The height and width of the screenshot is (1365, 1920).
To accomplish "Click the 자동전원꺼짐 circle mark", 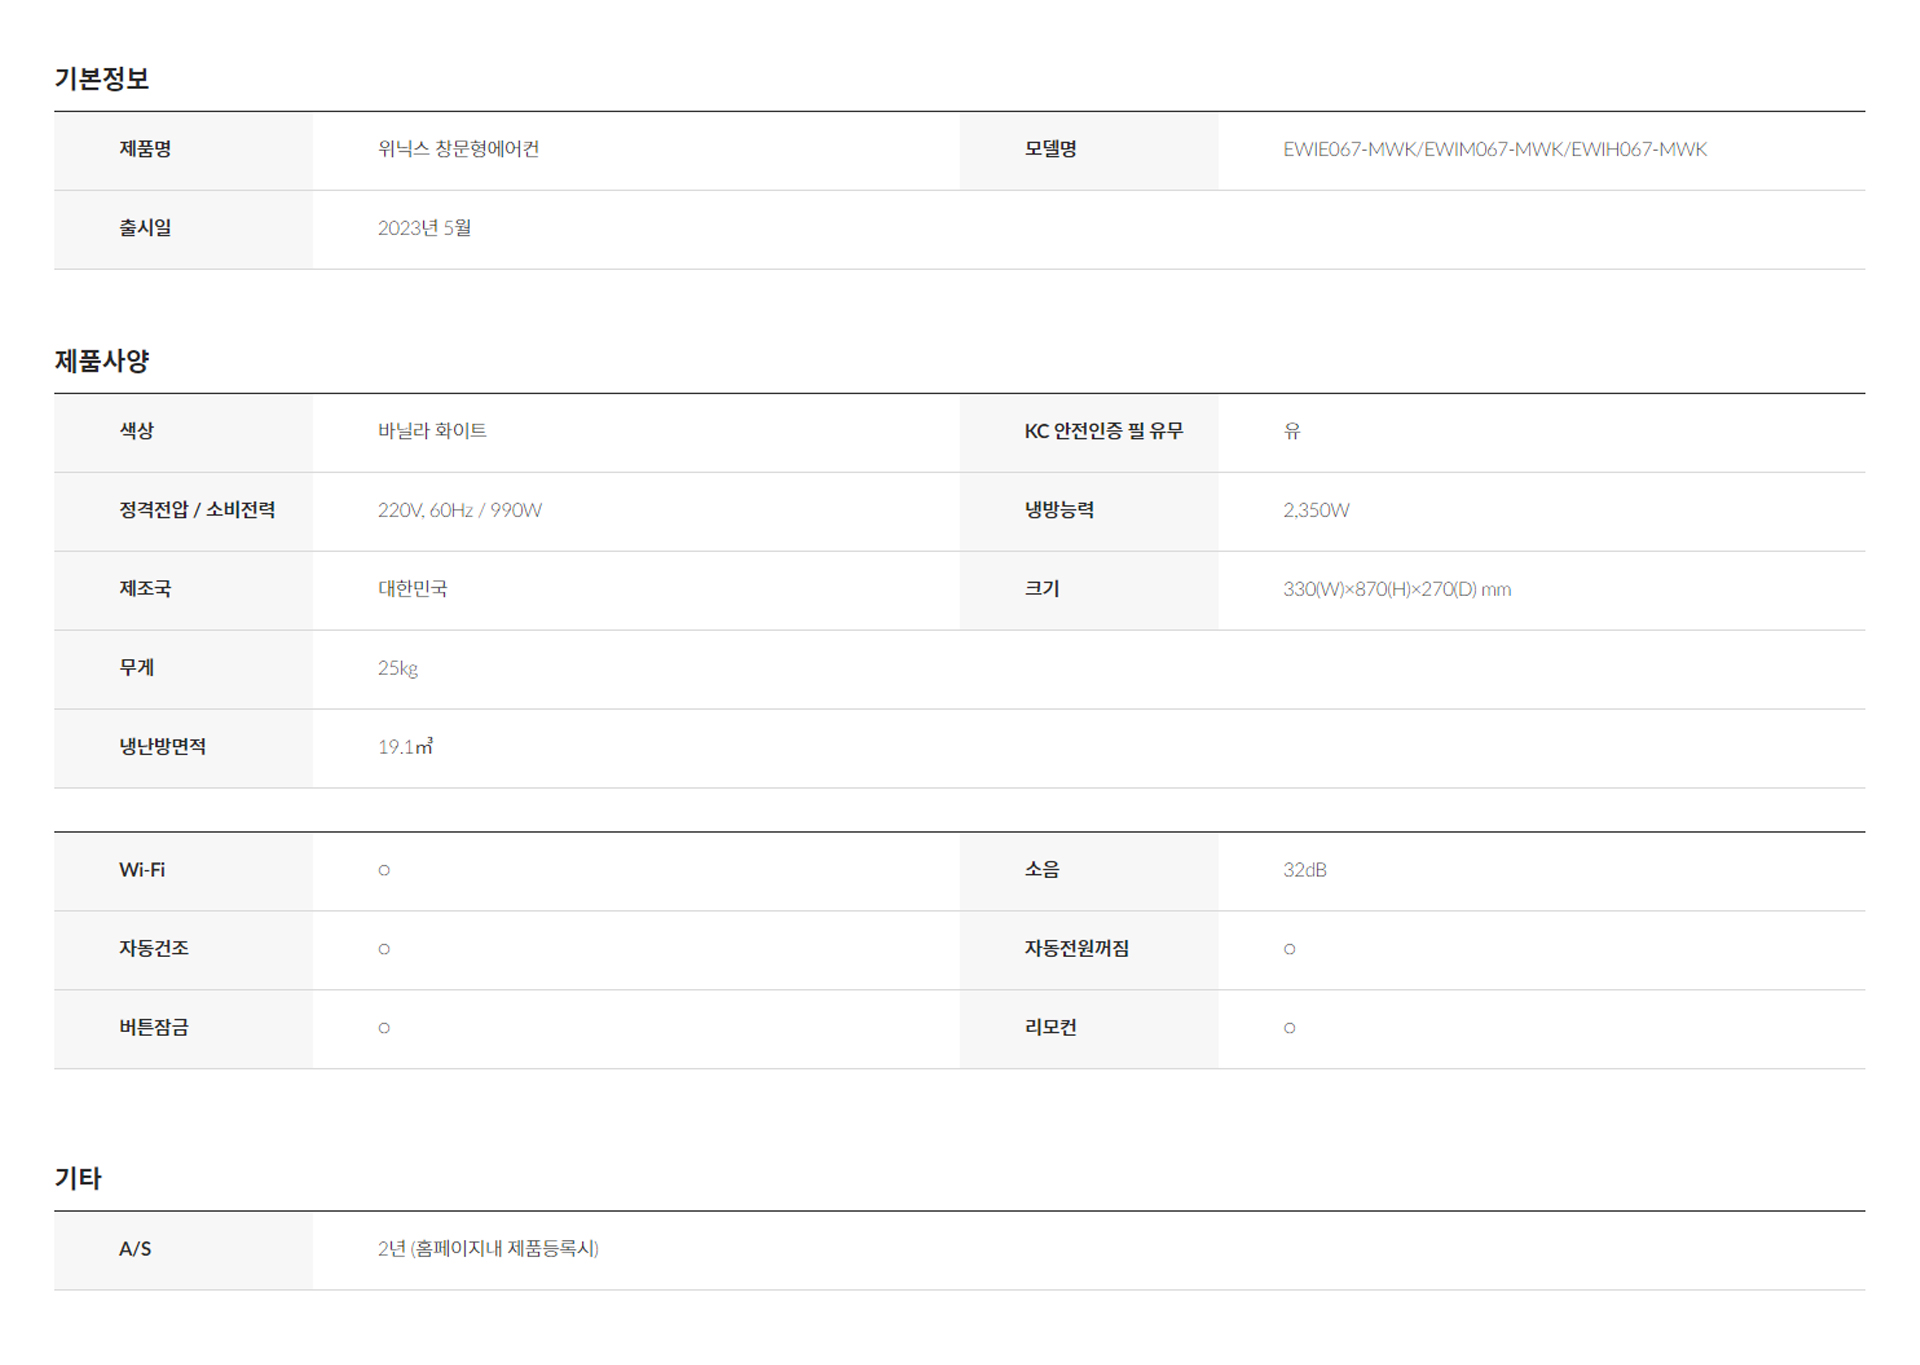I will point(1289,950).
